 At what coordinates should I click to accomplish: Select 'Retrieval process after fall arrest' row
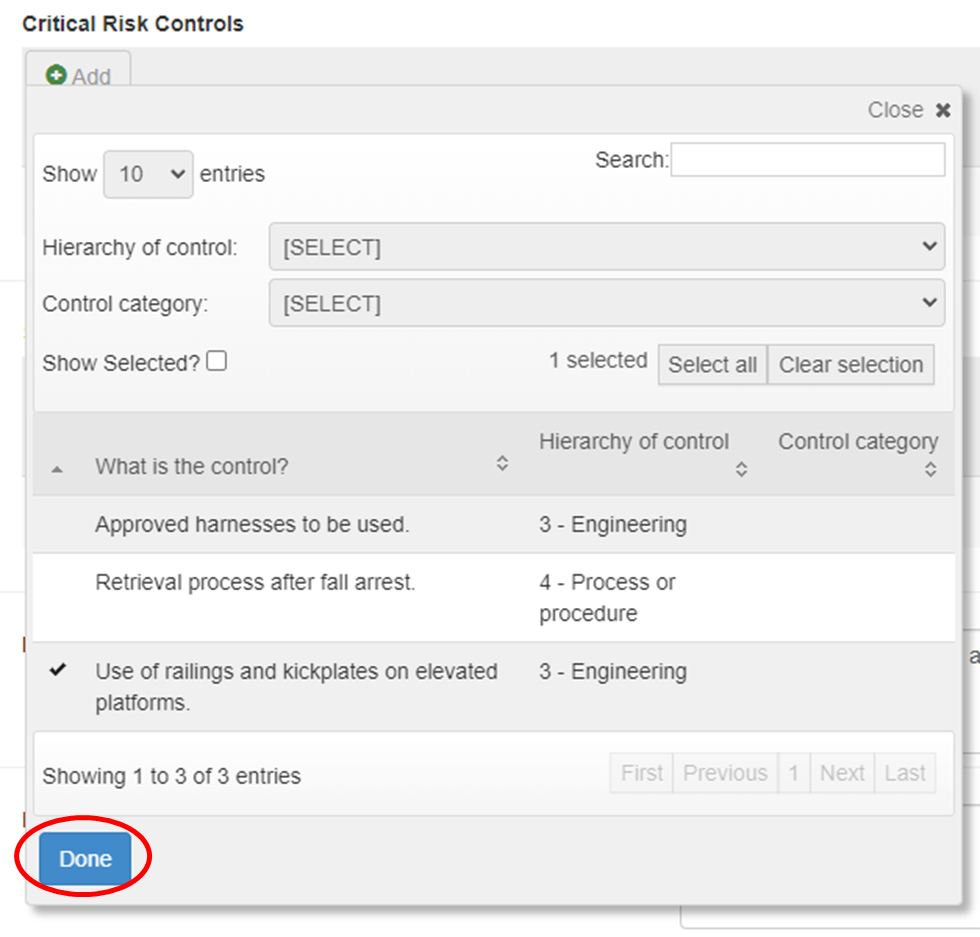[255, 582]
